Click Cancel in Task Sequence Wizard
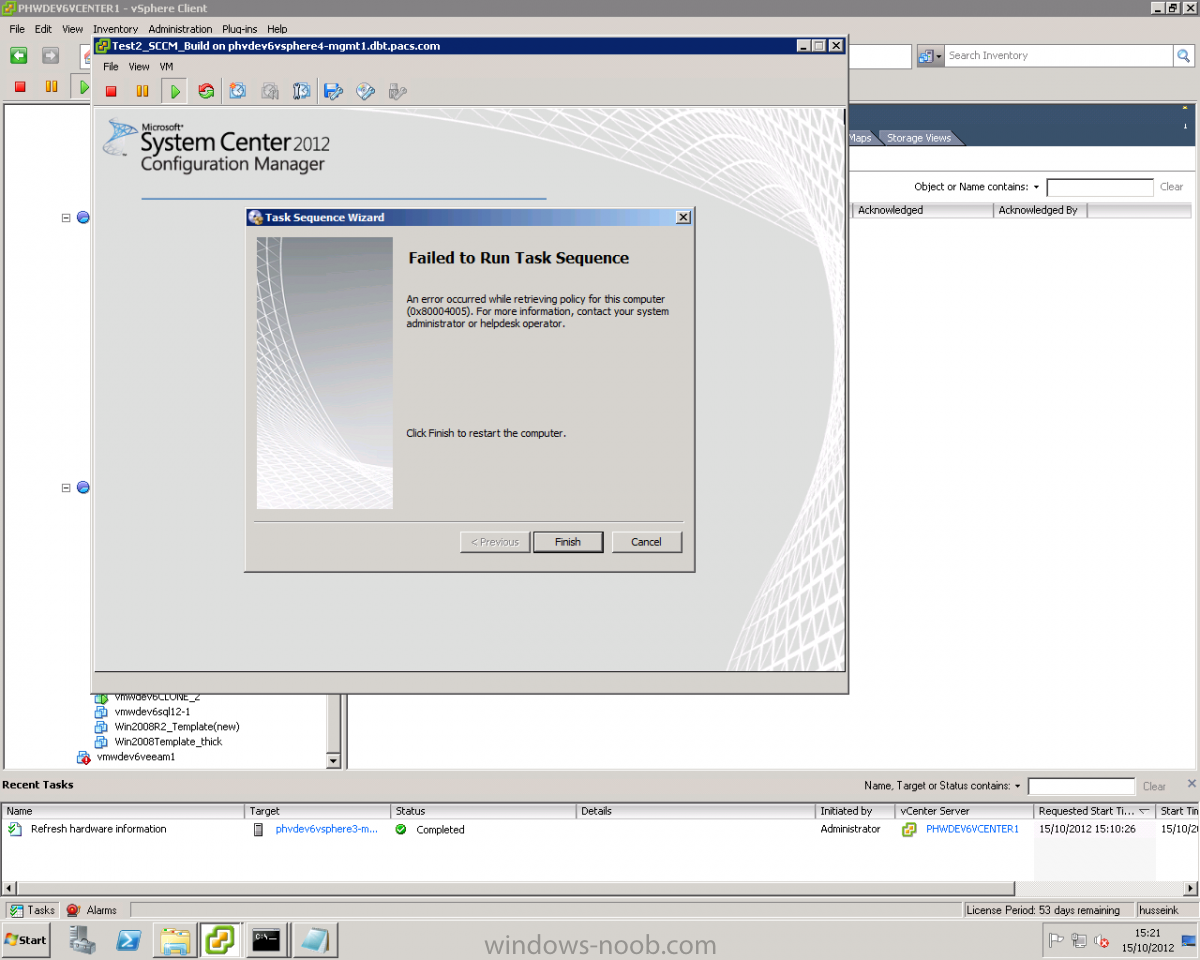 click(646, 542)
